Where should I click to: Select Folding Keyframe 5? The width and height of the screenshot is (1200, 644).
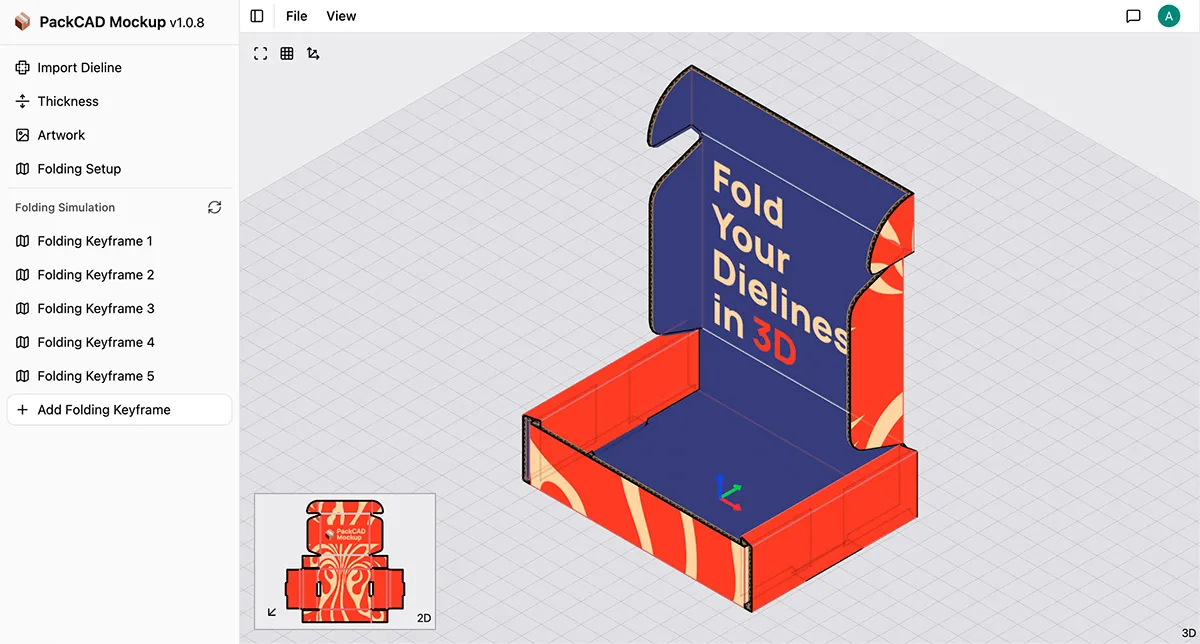point(95,376)
